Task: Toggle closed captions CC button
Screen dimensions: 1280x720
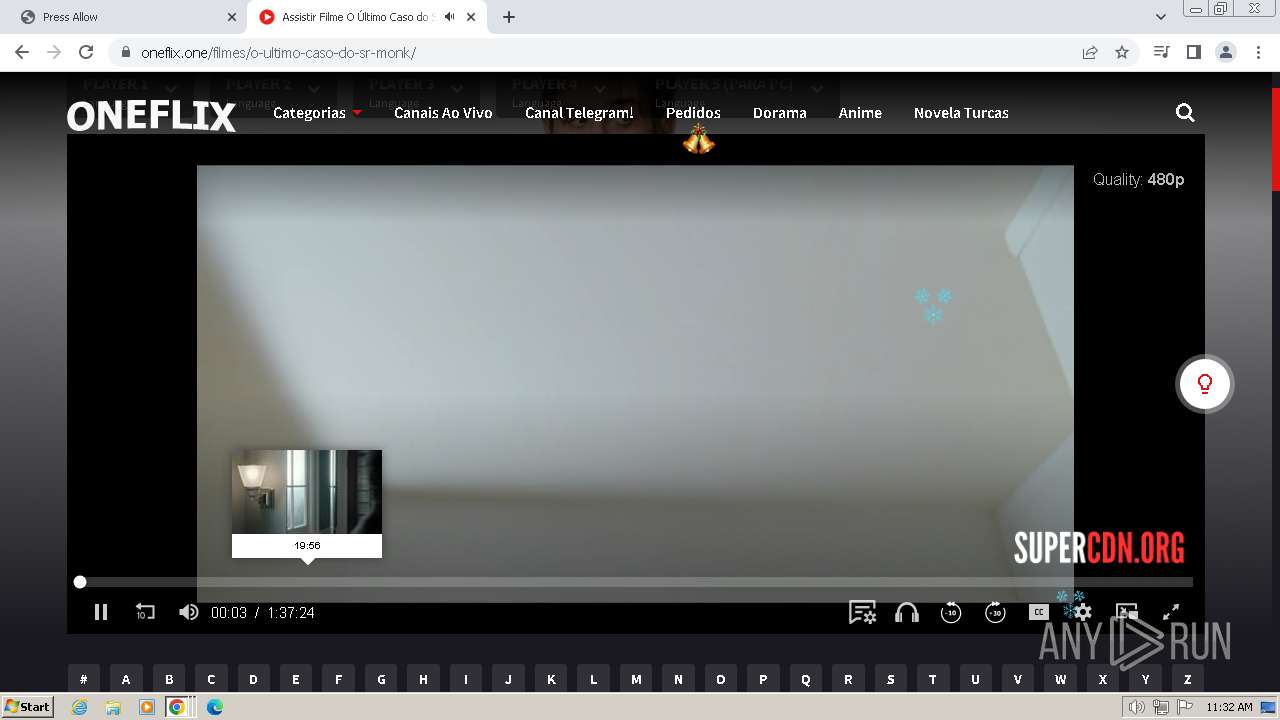Action: point(1039,612)
